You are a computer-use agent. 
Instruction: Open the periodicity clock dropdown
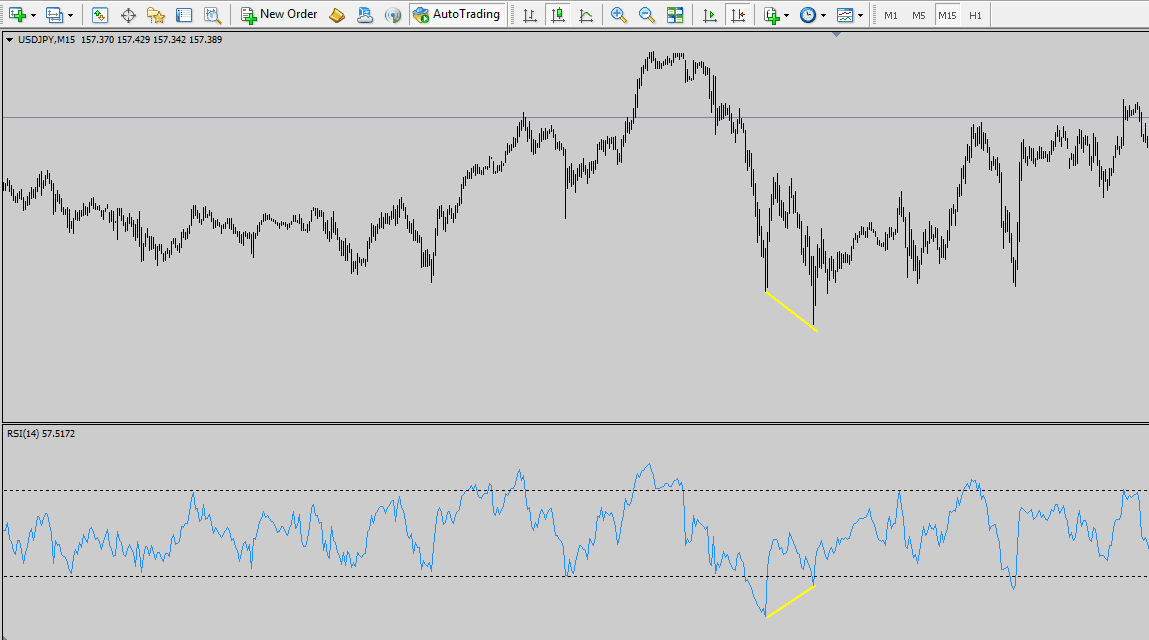[823, 16]
